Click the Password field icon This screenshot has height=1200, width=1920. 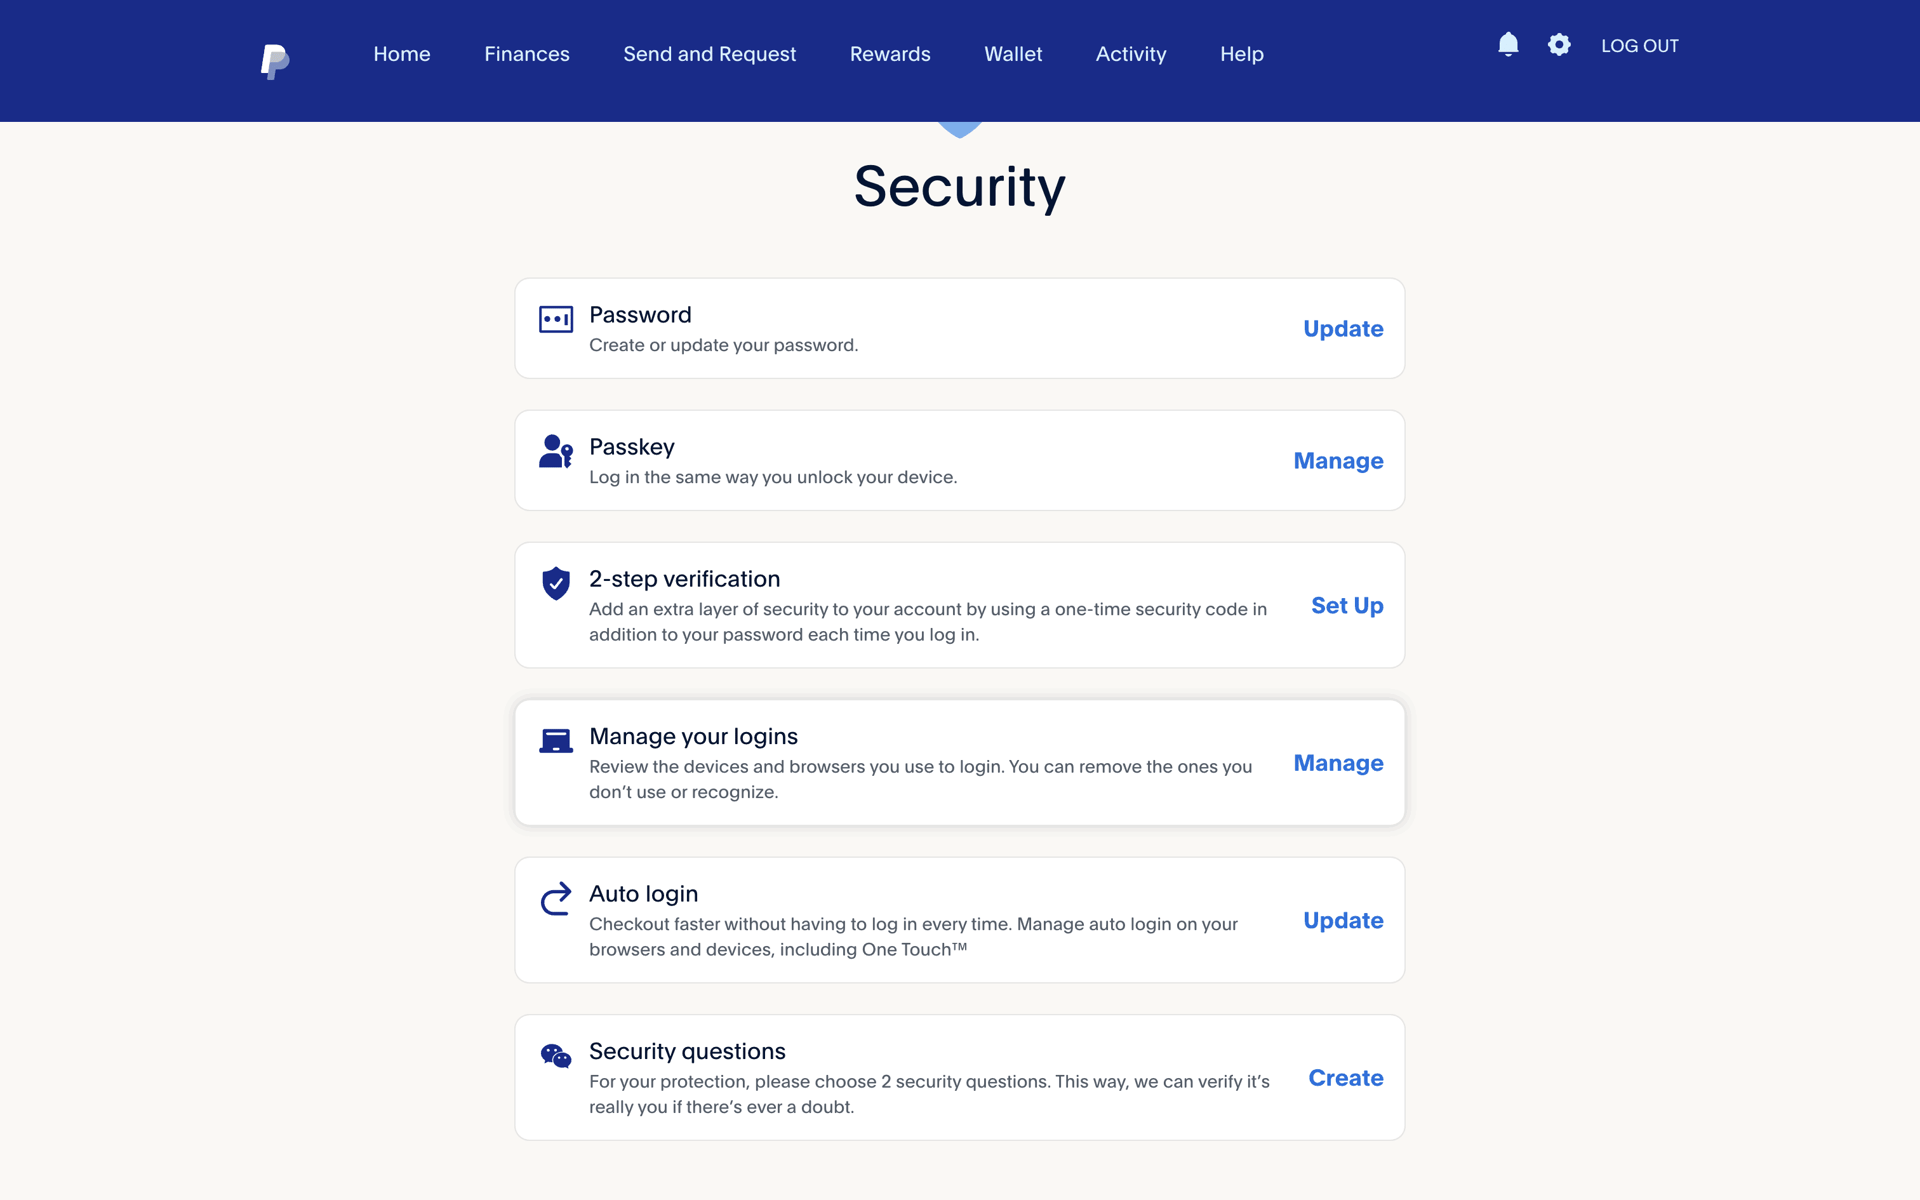point(556,319)
